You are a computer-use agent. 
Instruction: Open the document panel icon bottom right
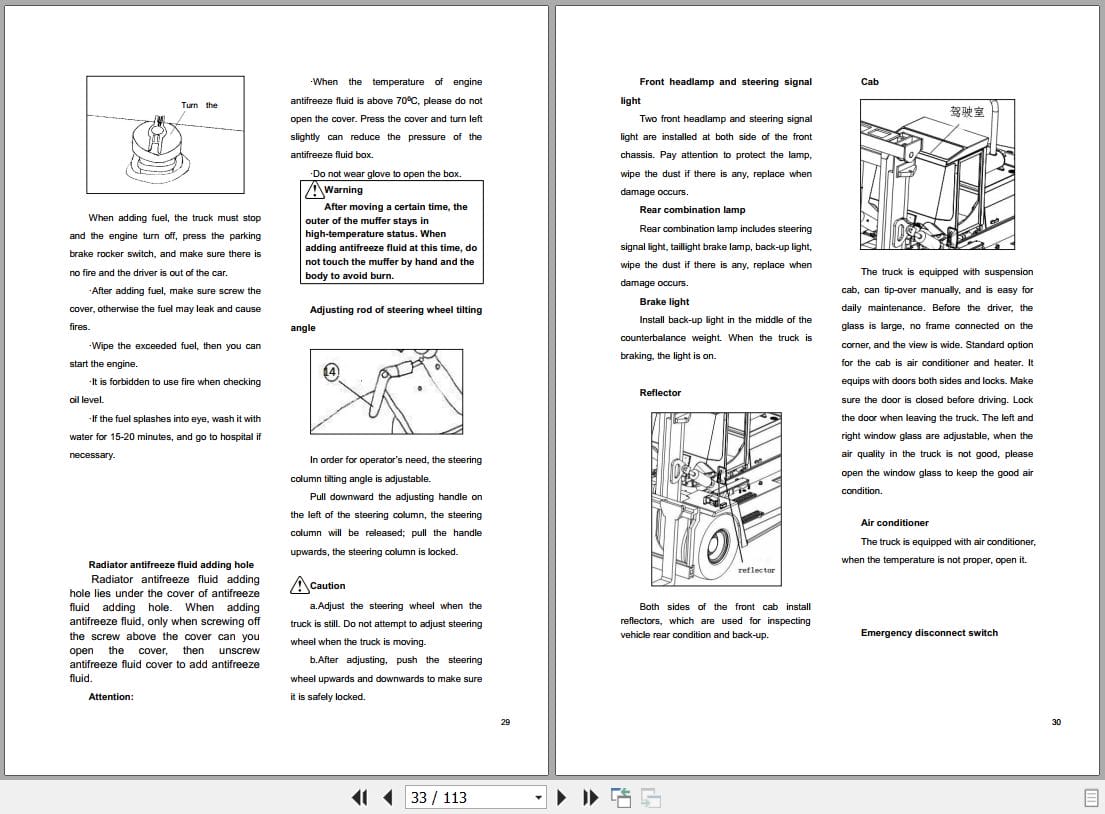click(1092, 796)
